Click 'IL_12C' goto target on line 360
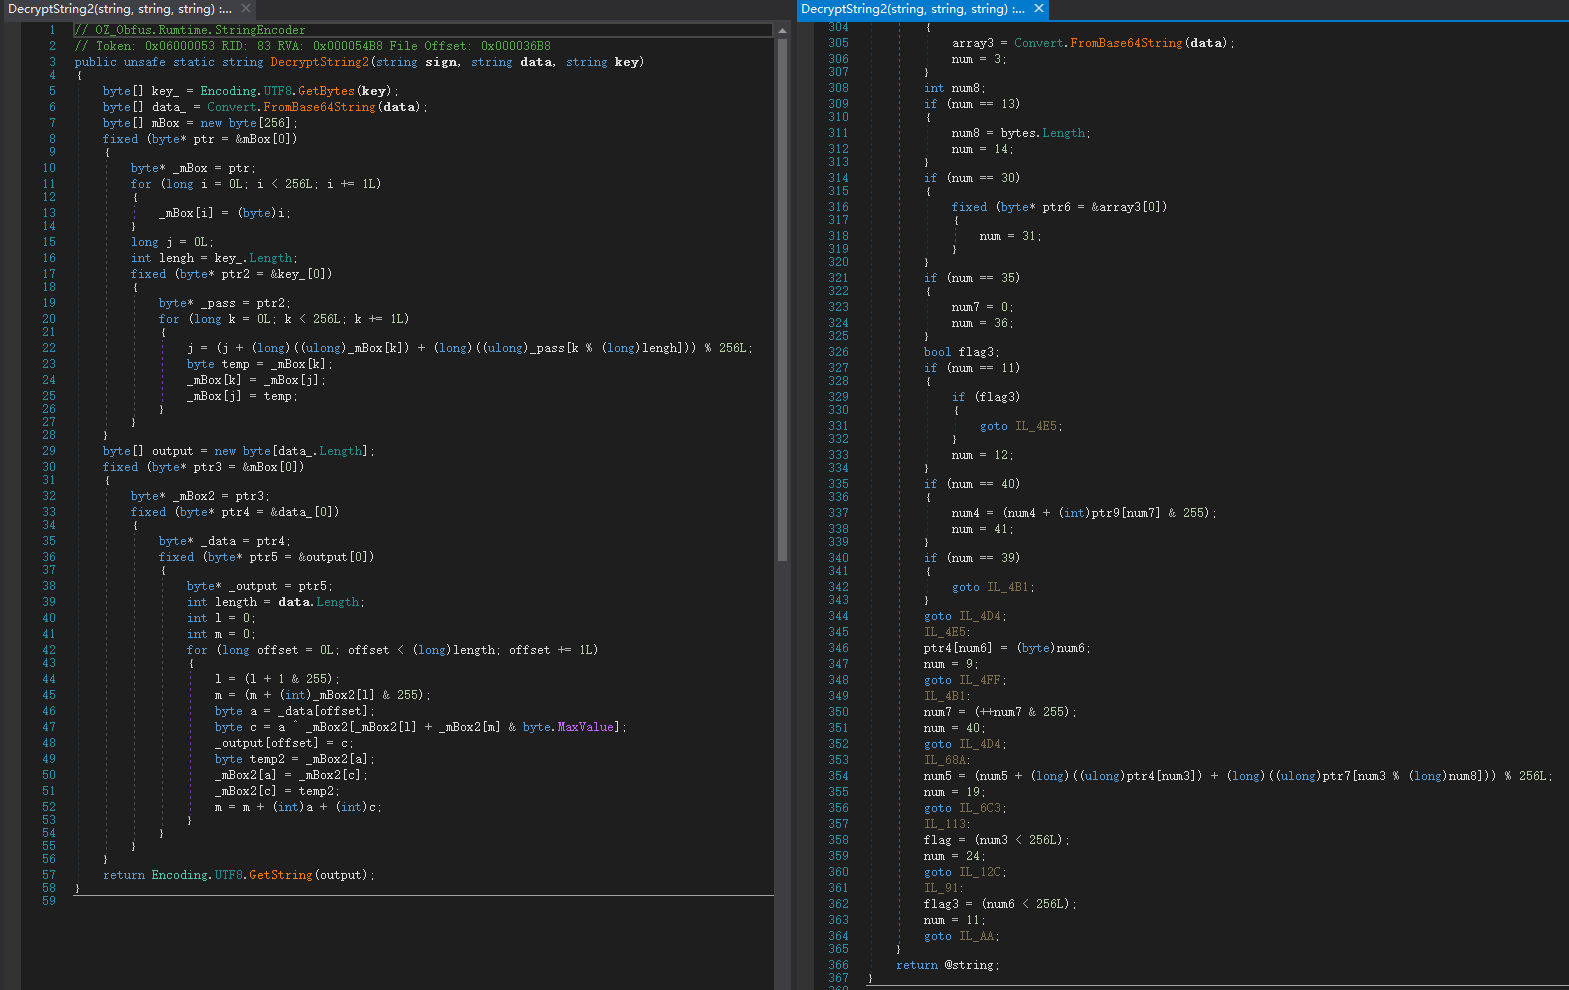Viewport: 1569px width, 990px height. pyautogui.click(x=980, y=872)
